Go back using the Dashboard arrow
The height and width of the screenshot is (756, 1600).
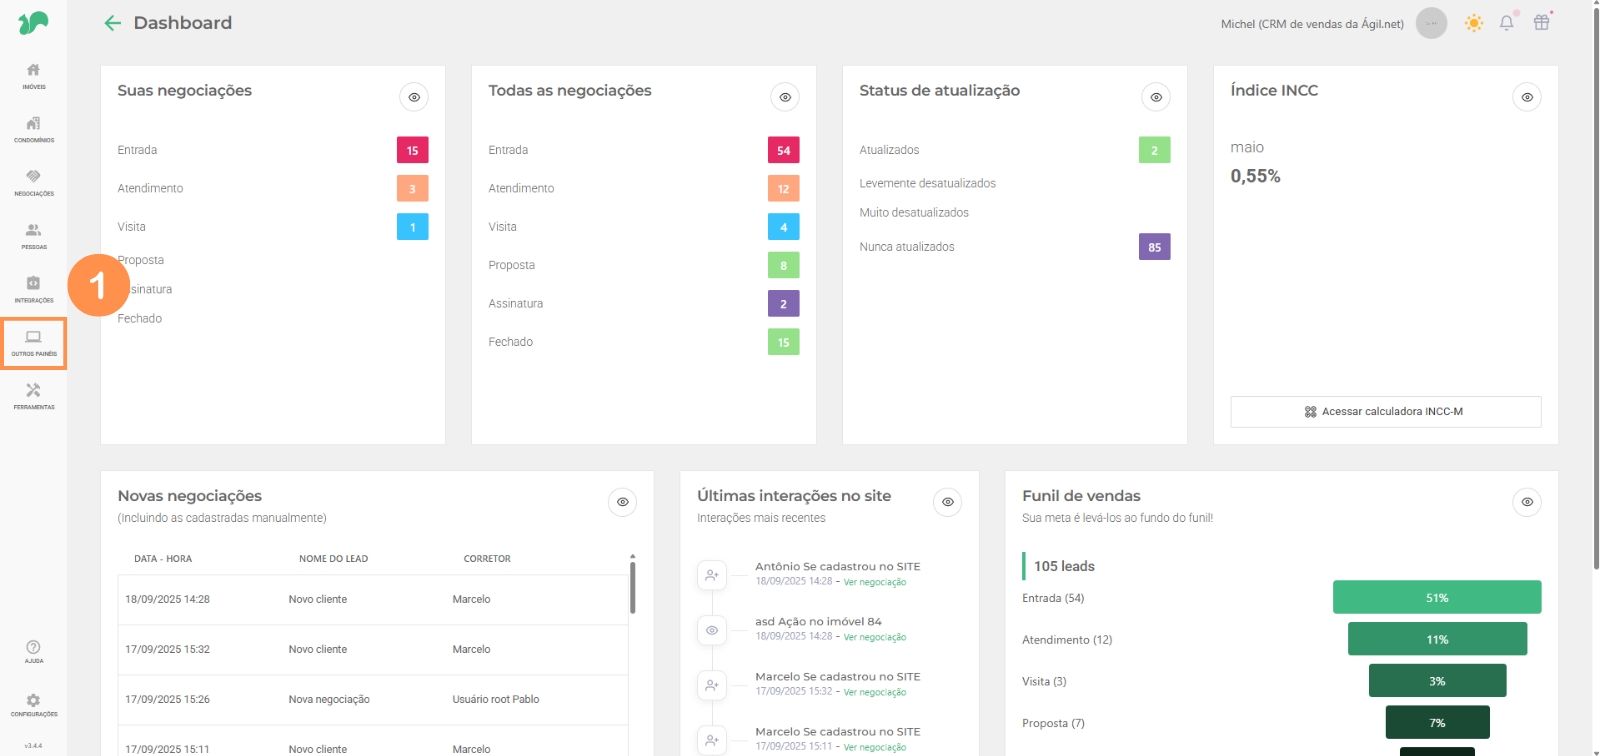pos(113,23)
